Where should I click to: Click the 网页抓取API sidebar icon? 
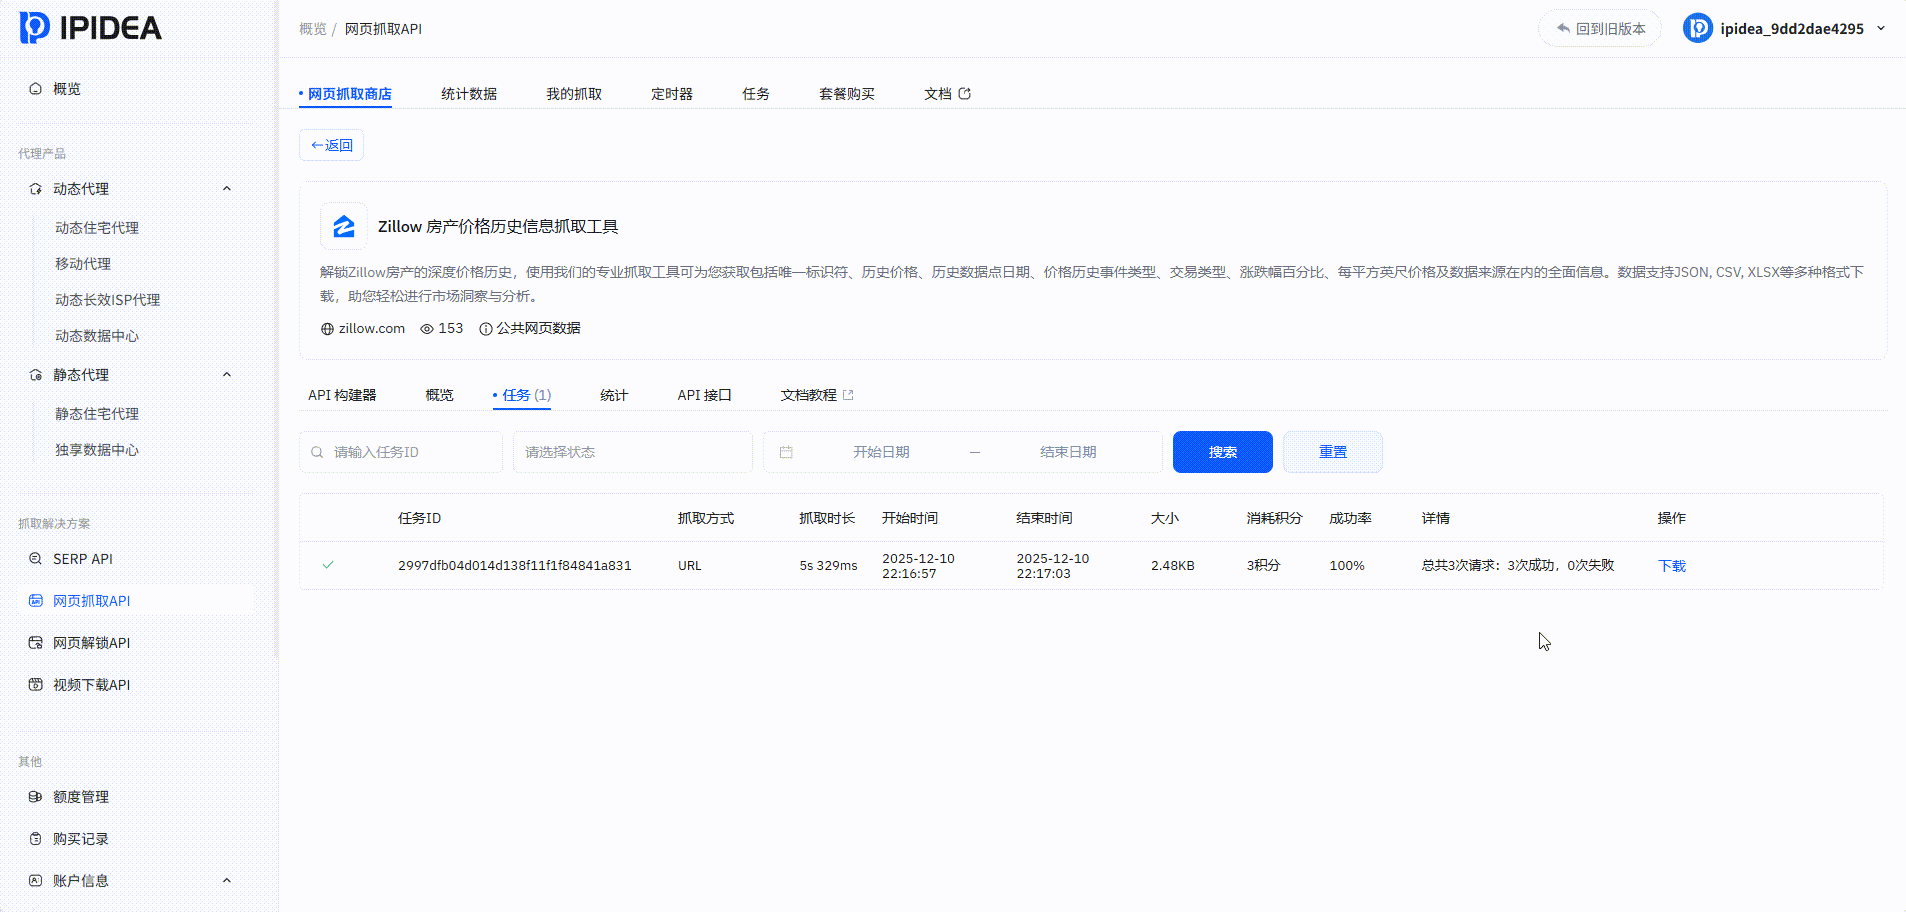pos(36,601)
